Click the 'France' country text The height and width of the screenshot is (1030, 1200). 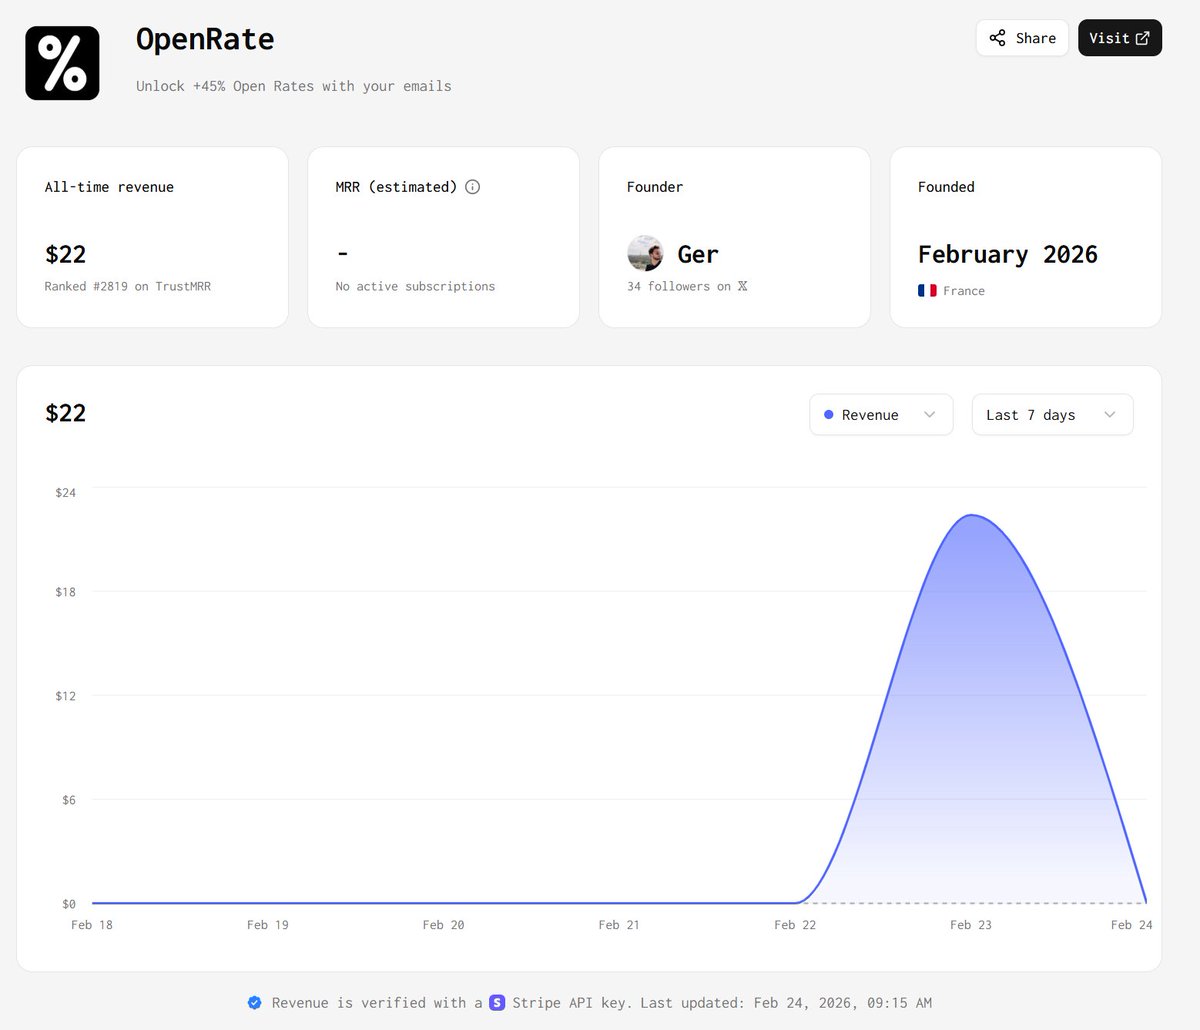coord(964,291)
